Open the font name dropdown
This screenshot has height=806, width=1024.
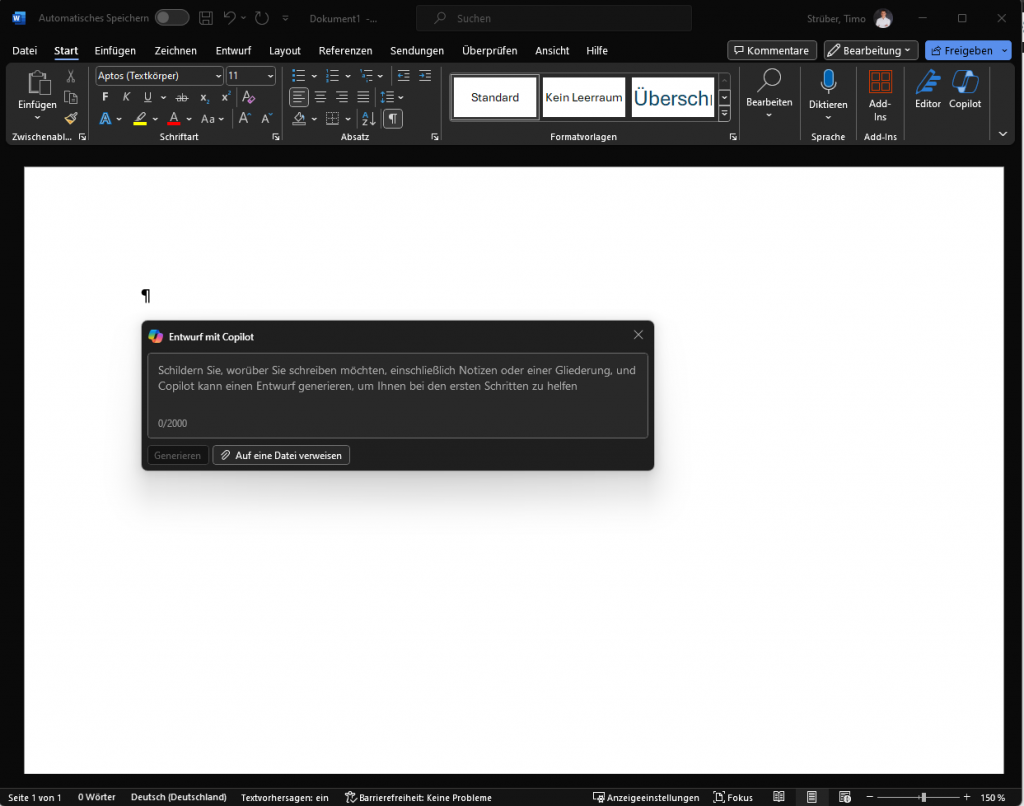click(219, 76)
